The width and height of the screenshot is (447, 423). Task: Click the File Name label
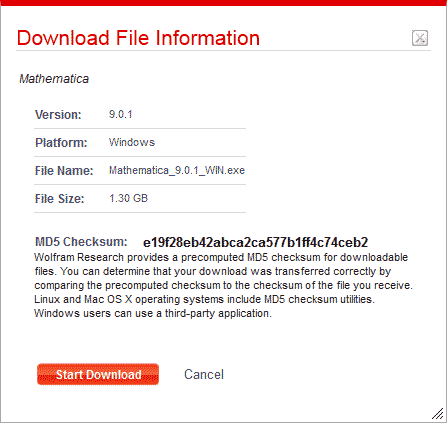pos(64,171)
